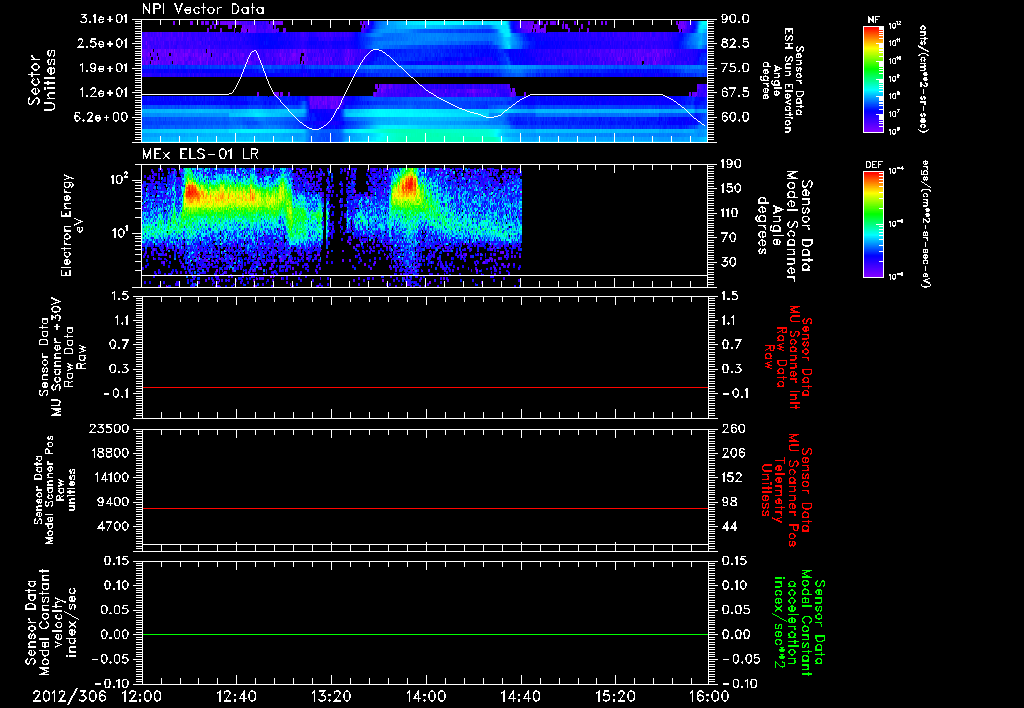Click the 75.0 sun elevation tick label
1024x708 pixels.
pyautogui.click(x=735, y=68)
